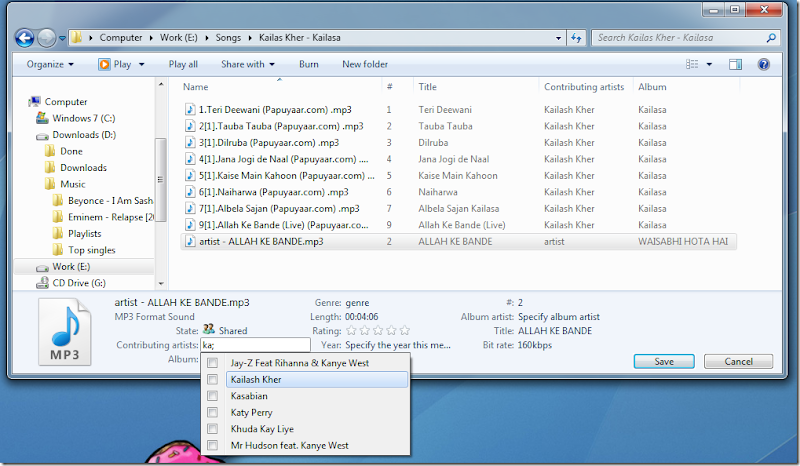Click Songs in the address breadcrumb
The height and width of the screenshot is (466, 800).
[228, 38]
